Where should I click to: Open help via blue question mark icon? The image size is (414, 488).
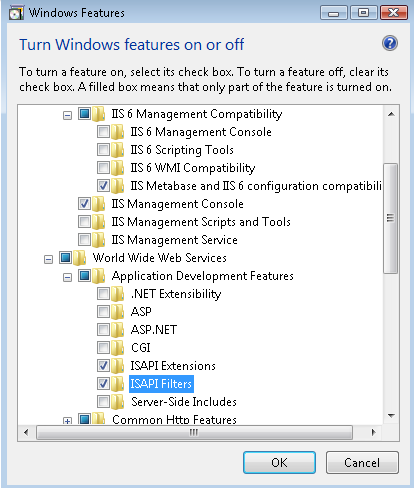[390, 43]
